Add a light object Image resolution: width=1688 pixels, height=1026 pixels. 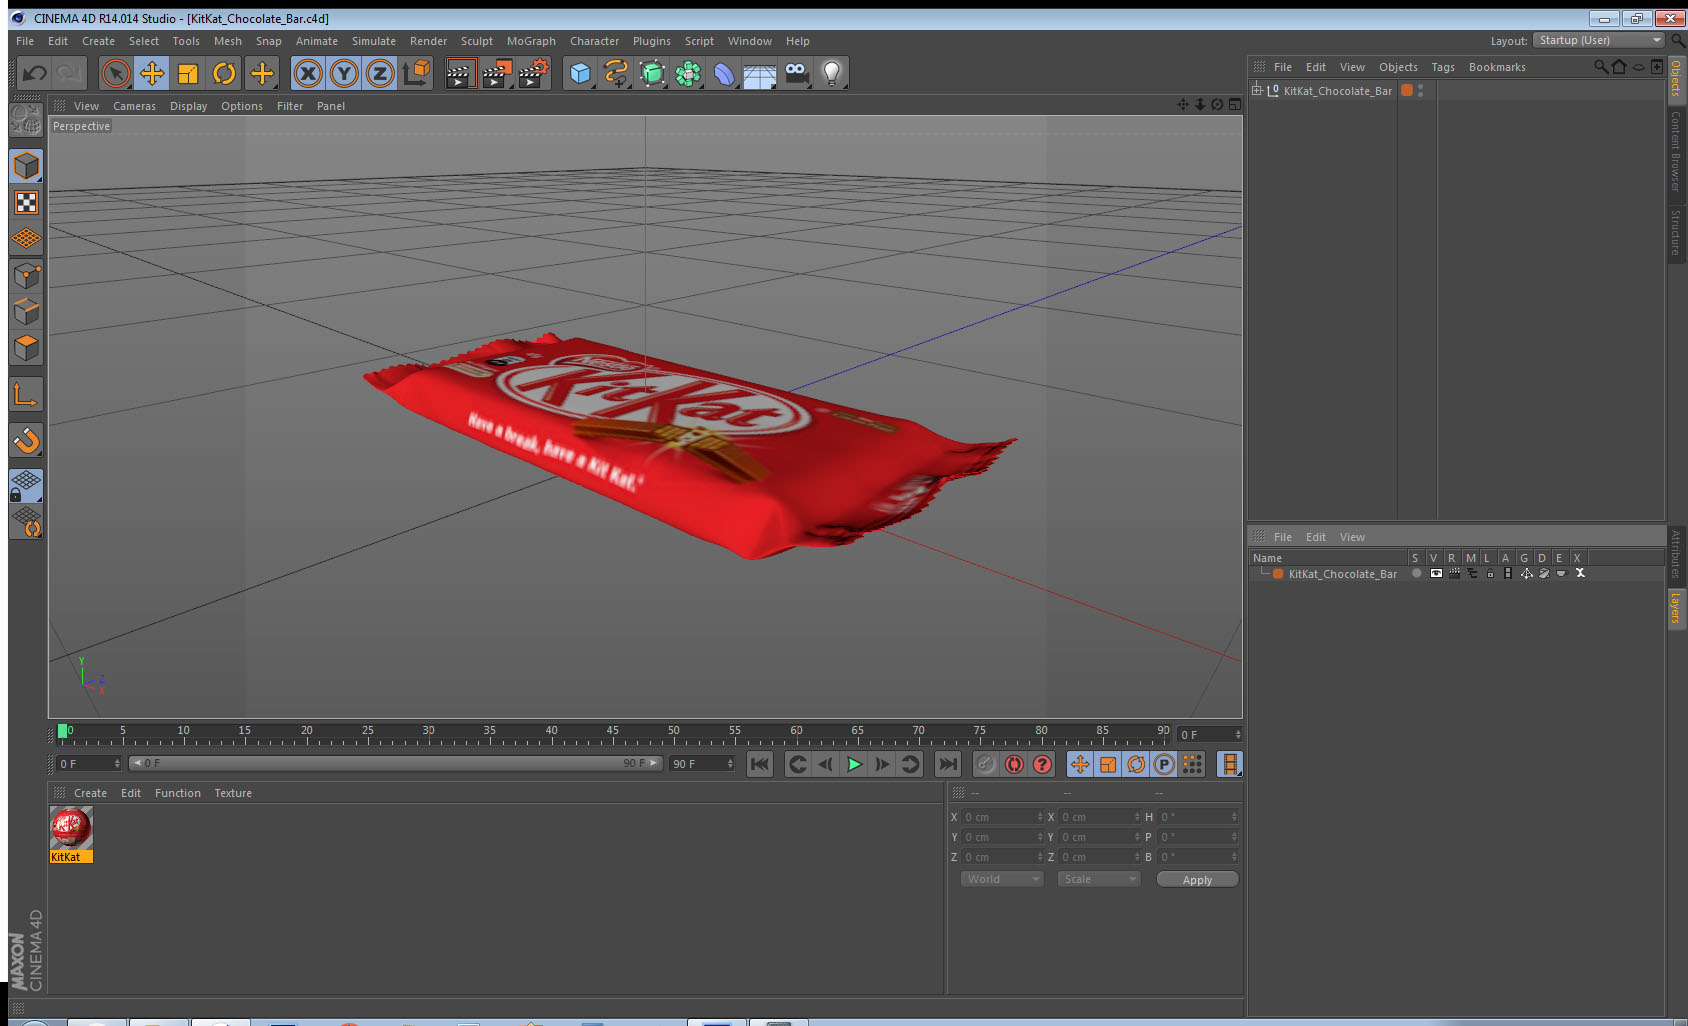(x=832, y=73)
